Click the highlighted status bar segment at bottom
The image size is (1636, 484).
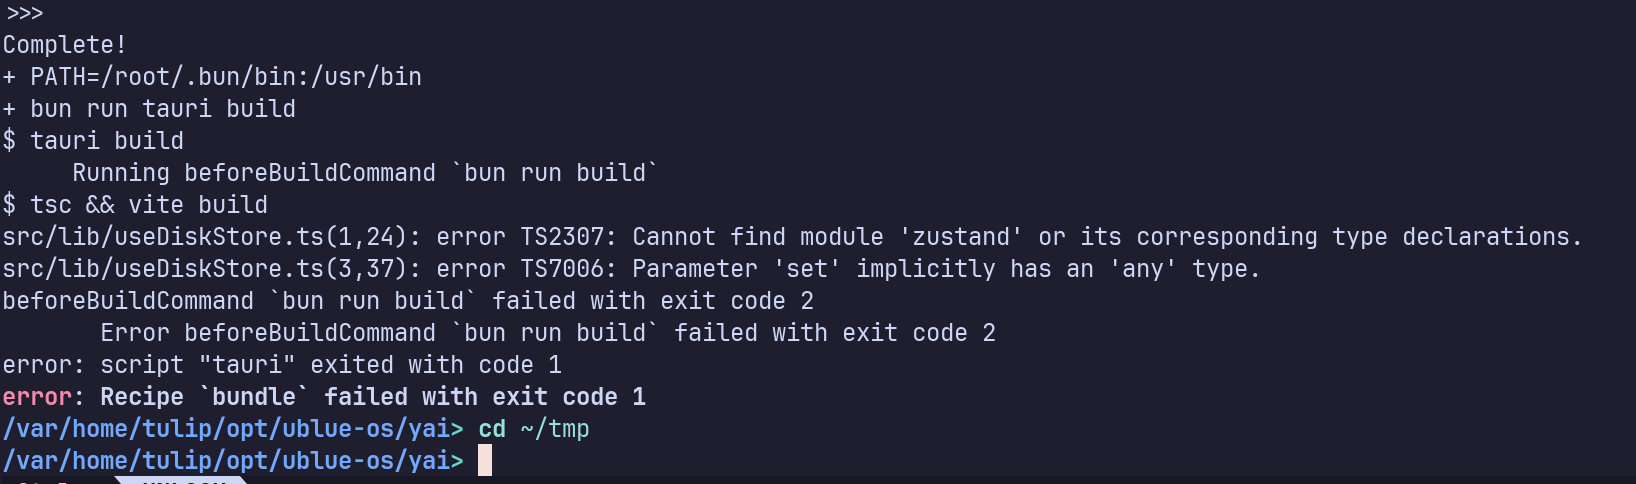180,480
